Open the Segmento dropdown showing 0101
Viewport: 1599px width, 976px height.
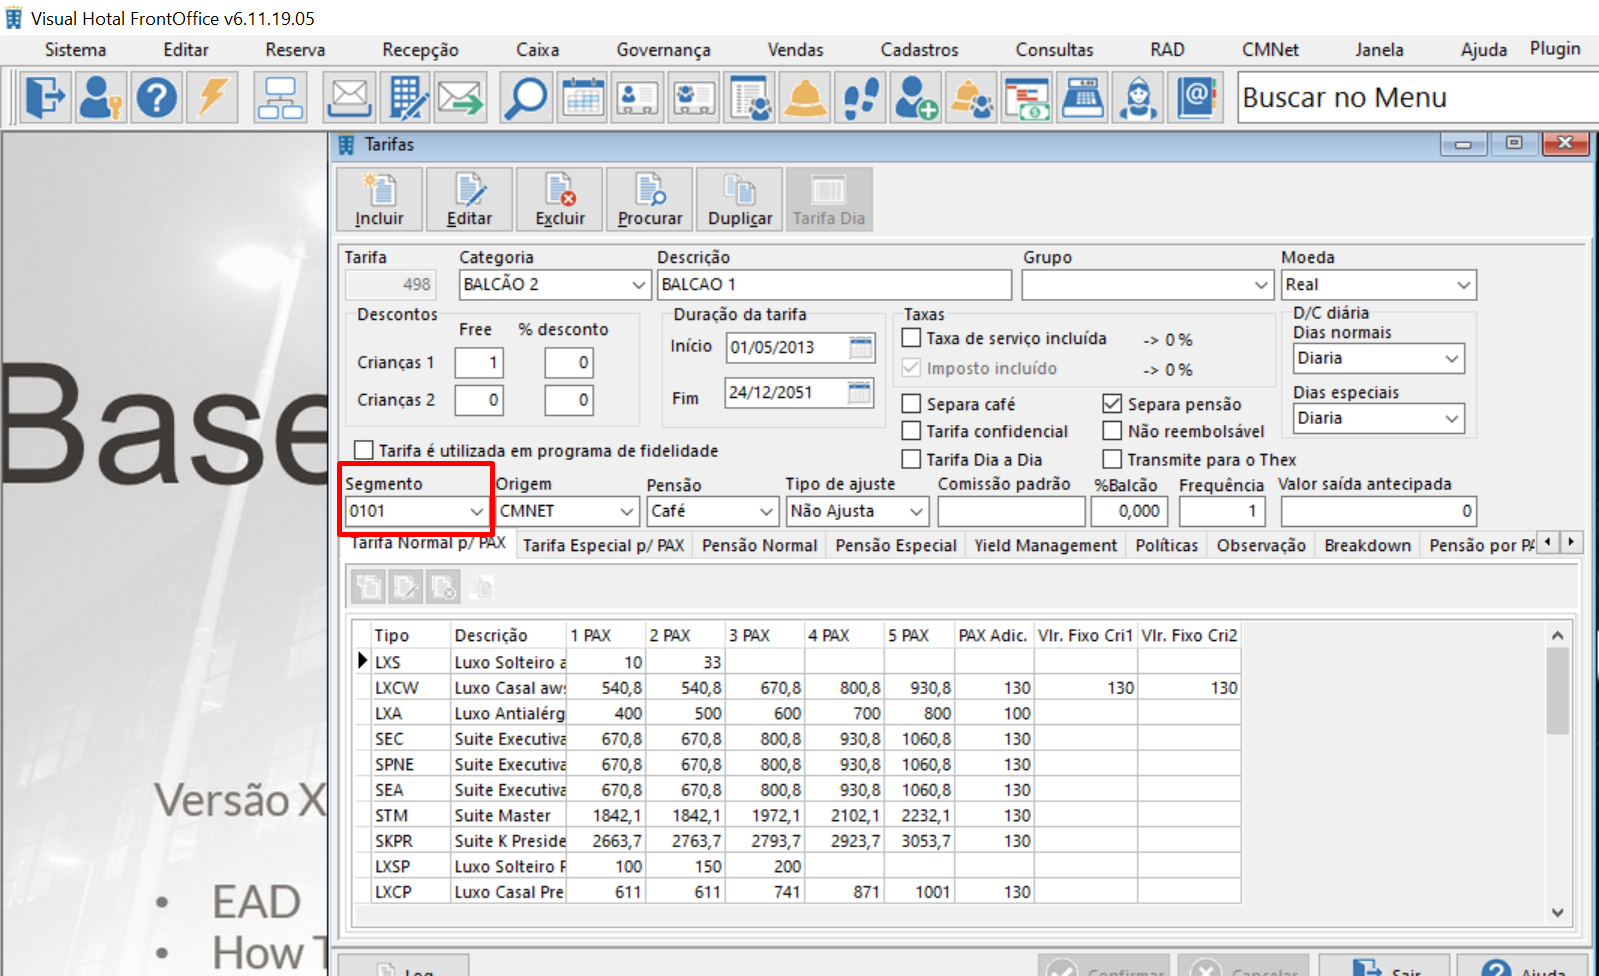[476, 511]
